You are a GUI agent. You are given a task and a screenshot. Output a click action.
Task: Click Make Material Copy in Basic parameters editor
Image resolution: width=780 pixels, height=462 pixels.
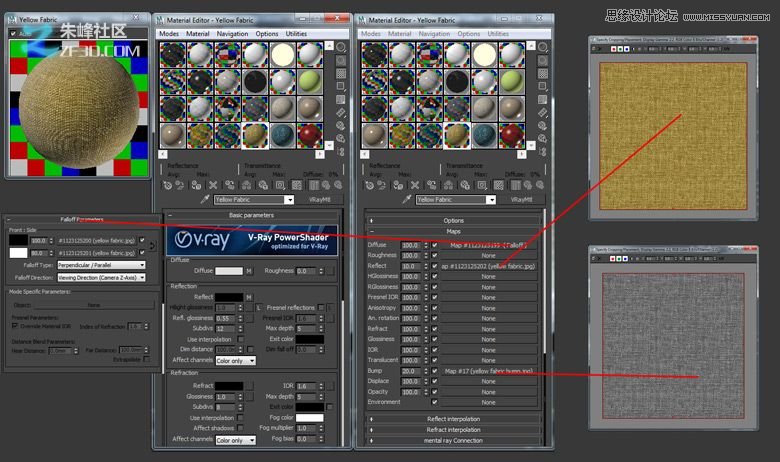coord(229,185)
